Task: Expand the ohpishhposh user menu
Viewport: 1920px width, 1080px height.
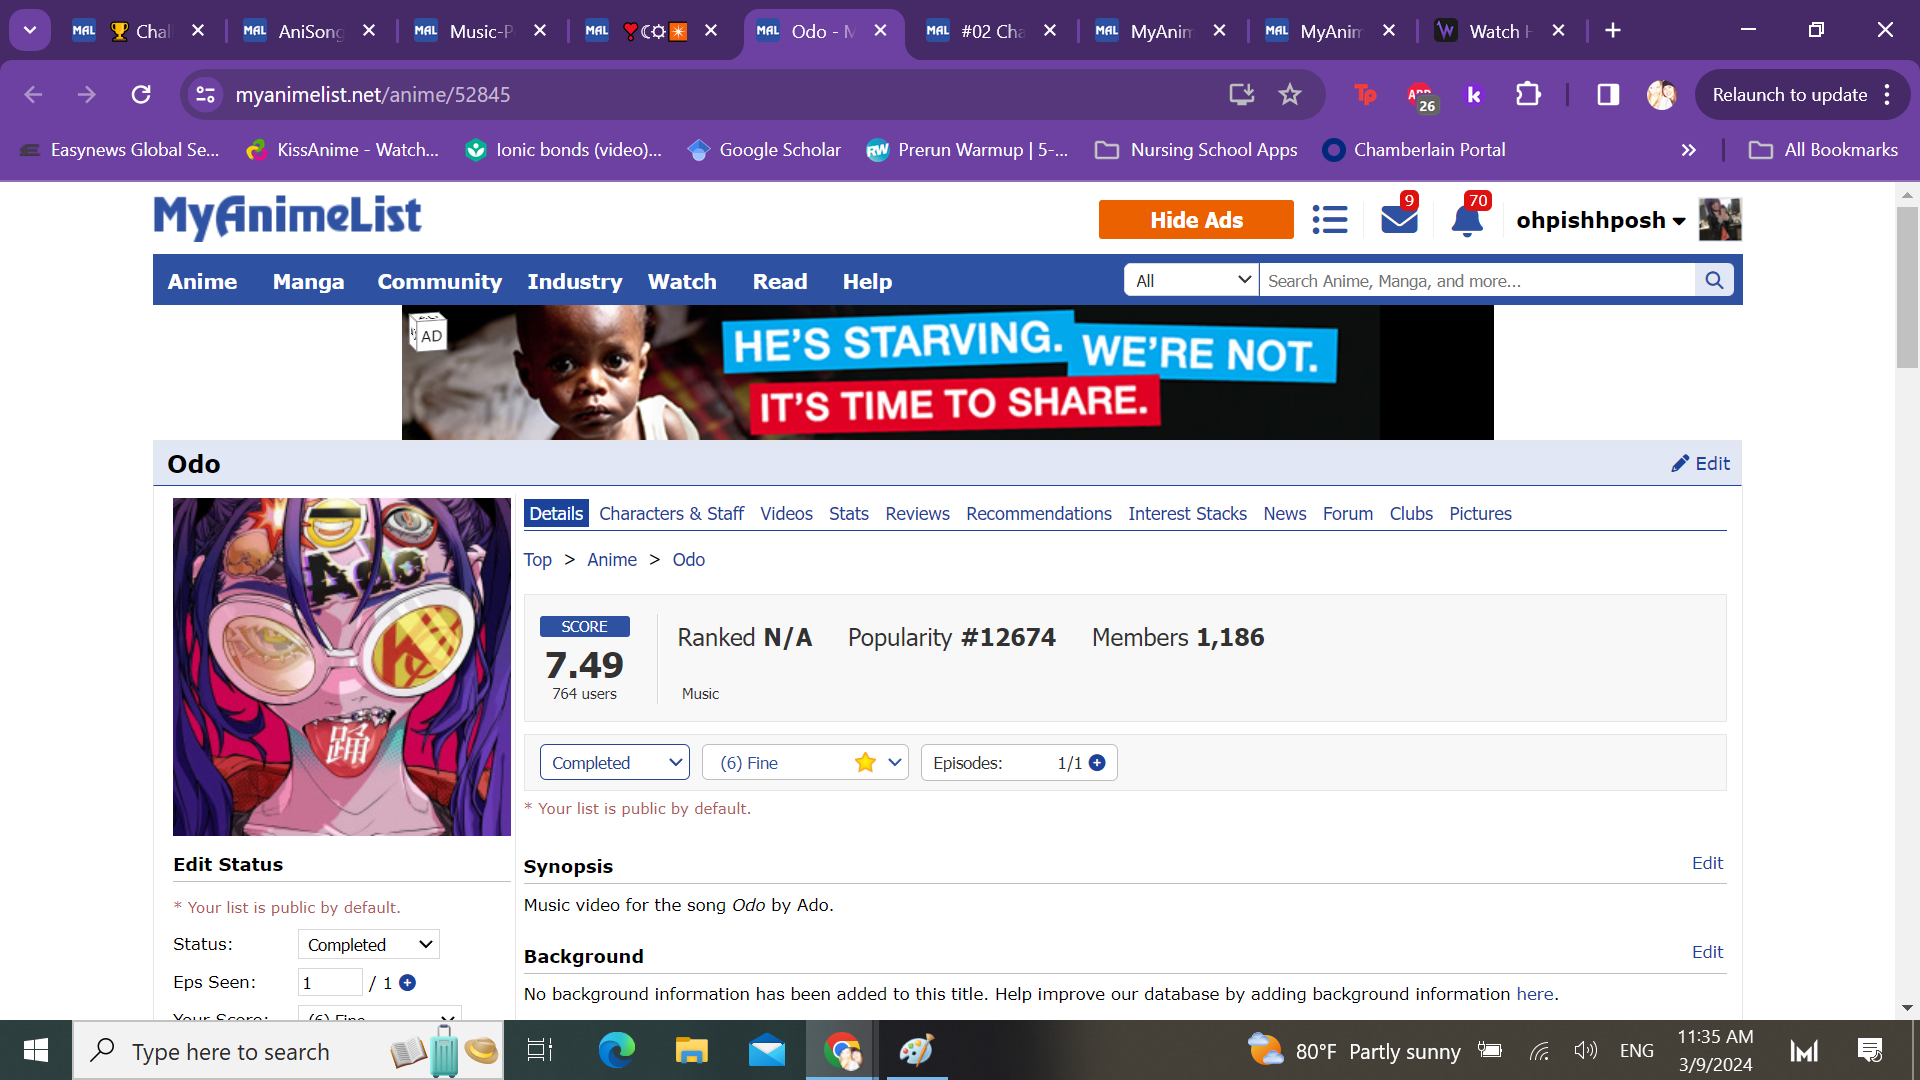Action: pos(1600,220)
